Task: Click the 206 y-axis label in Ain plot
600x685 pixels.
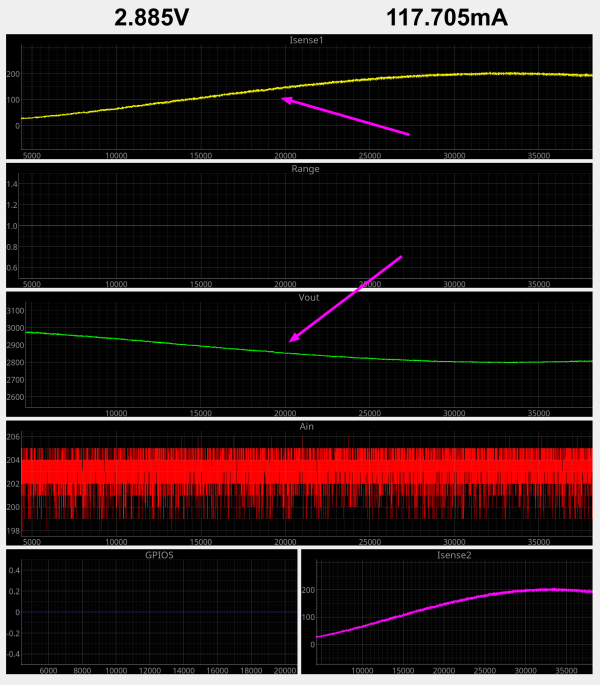Action: [x=13, y=438]
